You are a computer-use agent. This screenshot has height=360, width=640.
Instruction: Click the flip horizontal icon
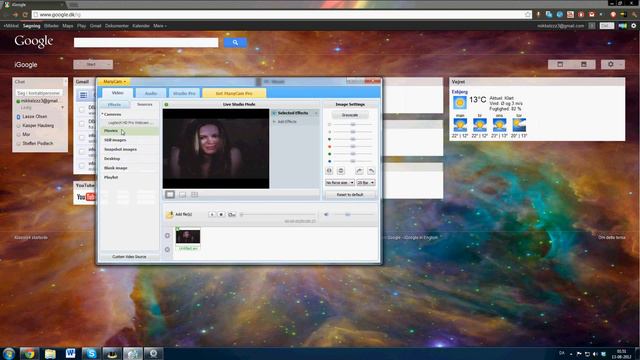click(329, 171)
